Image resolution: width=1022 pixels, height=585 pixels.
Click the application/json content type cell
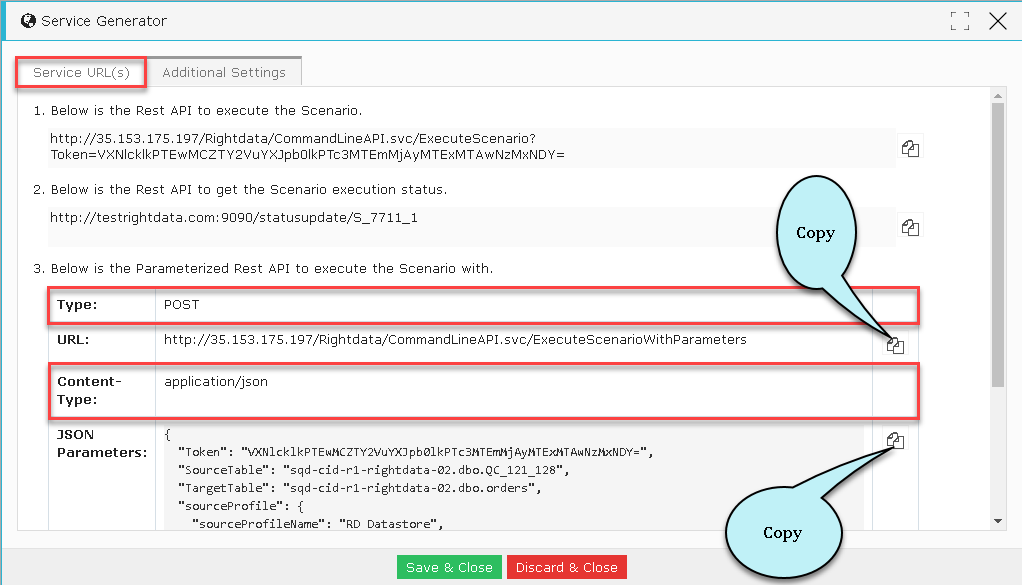tap(514, 390)
